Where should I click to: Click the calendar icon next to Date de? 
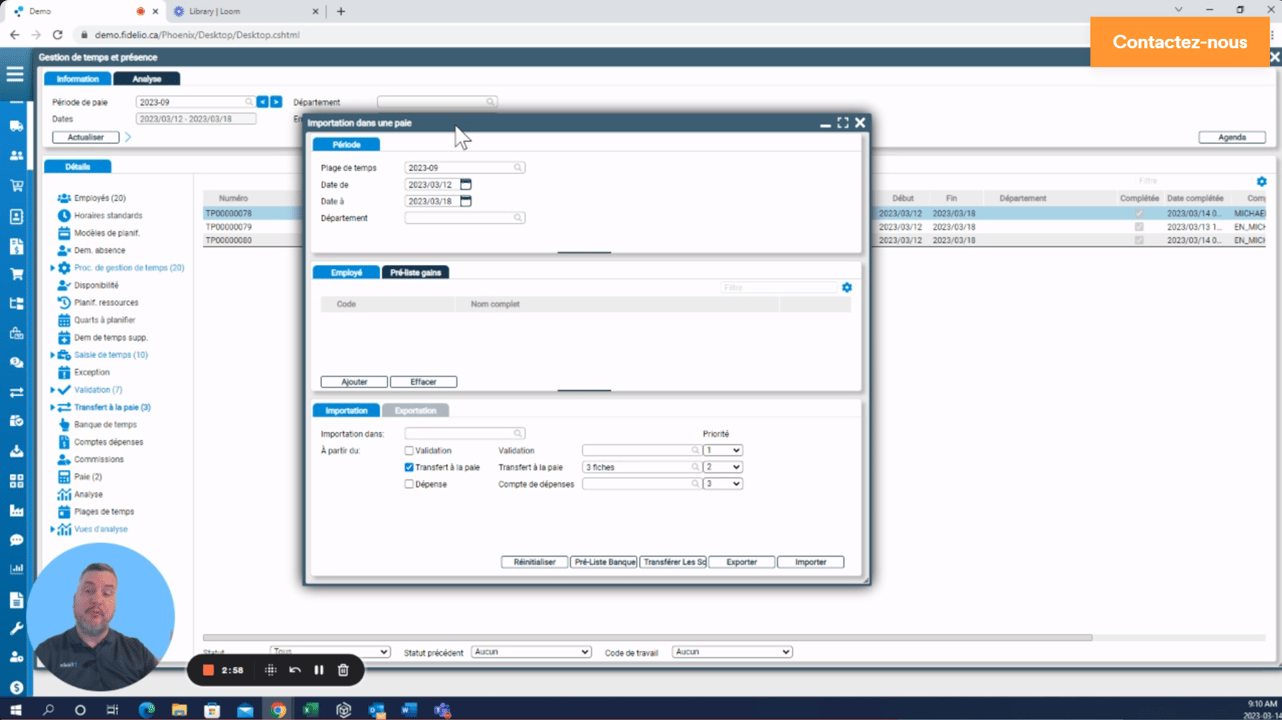point(466,185)
